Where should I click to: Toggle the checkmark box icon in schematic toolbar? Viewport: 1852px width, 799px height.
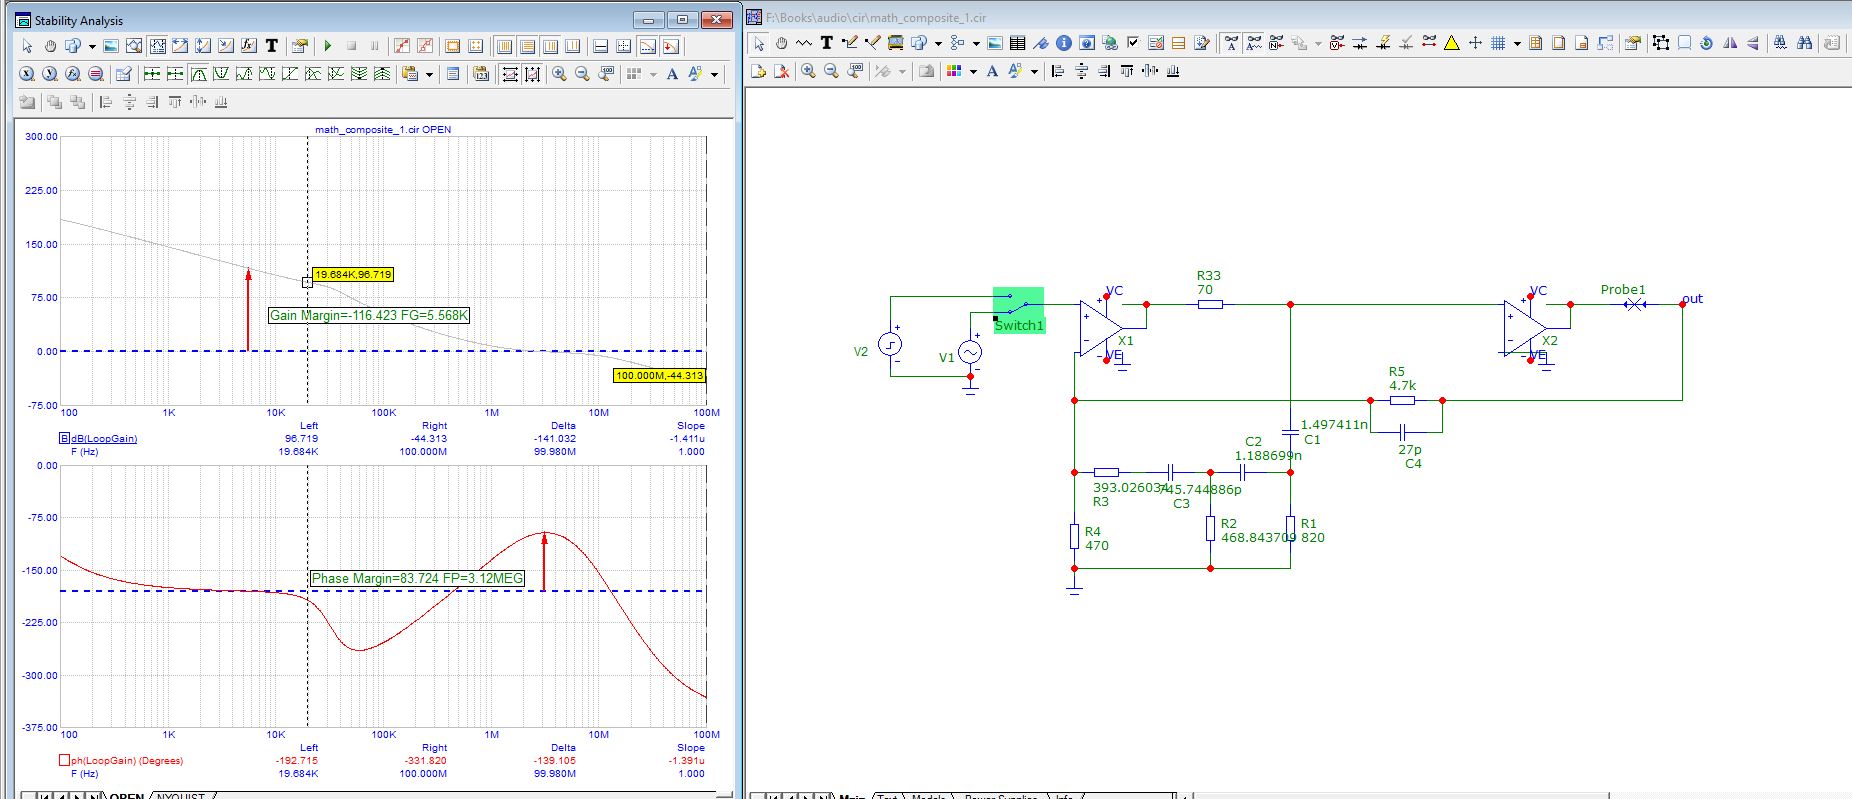point(1132,43)
